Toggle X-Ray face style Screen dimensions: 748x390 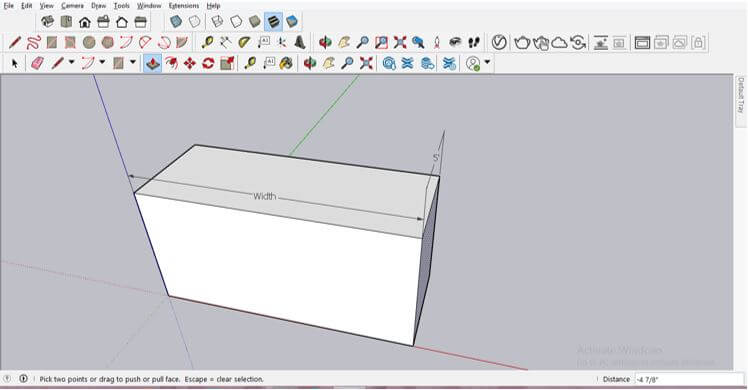pyautogui.click(x=177, y=21)
